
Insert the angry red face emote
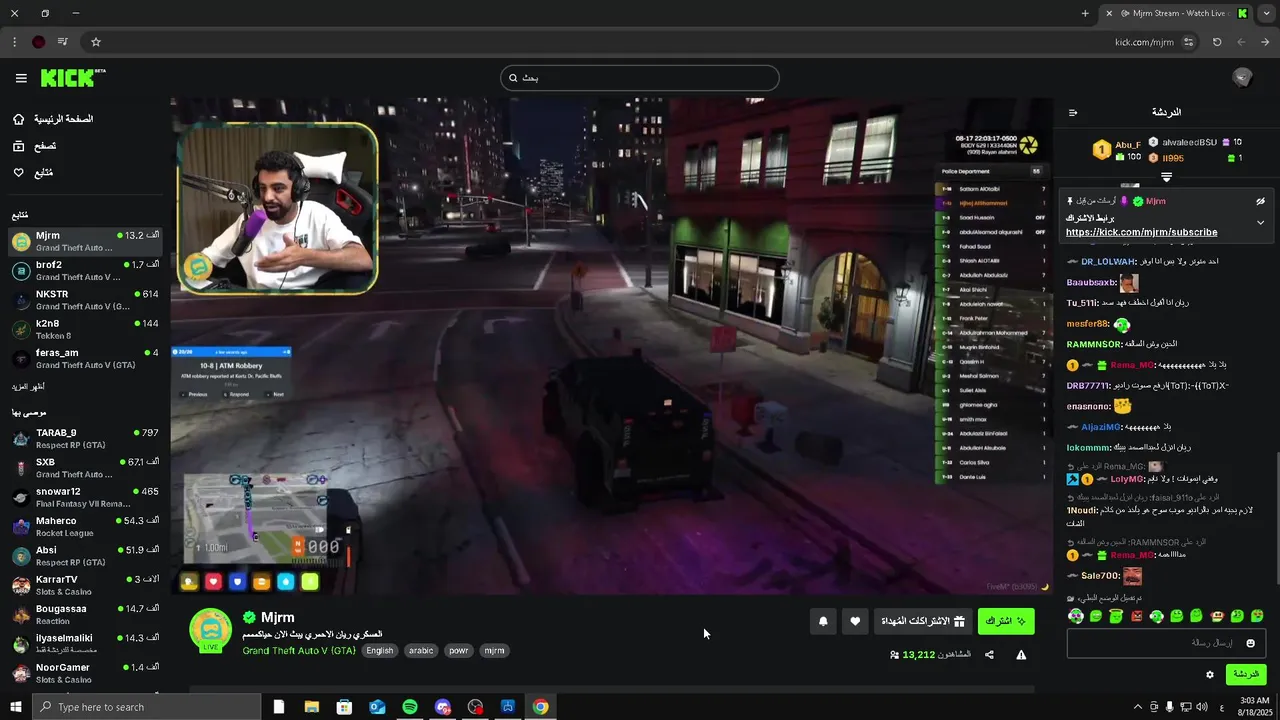[1136, 616]
